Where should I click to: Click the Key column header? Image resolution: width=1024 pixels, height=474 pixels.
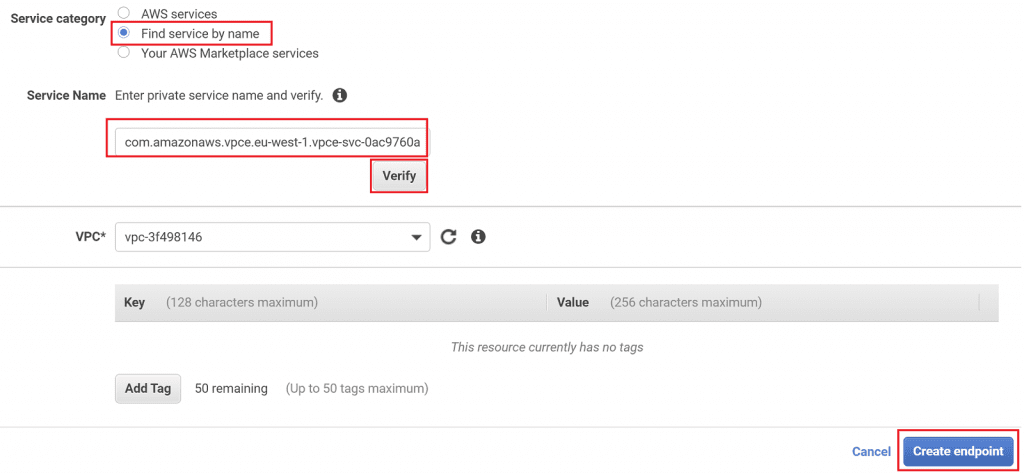[135, 302]
